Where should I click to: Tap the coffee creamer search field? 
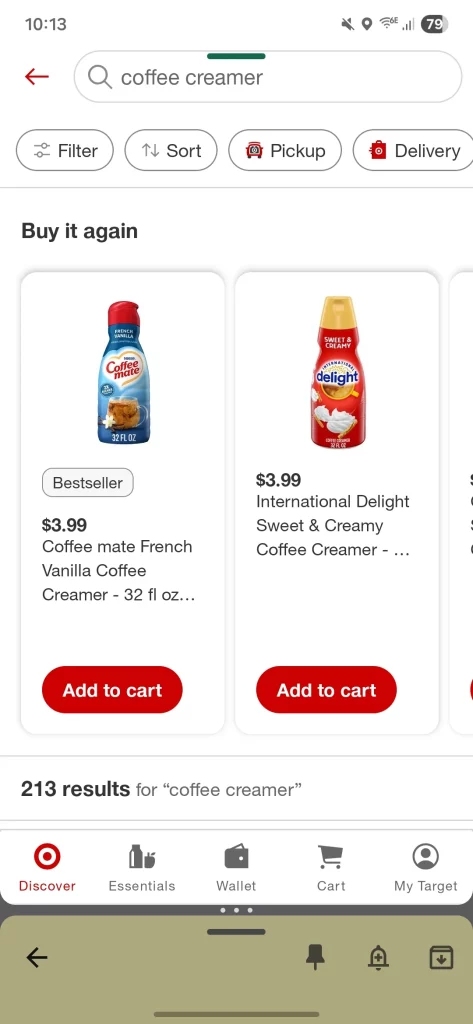click(x=268, y=77)
